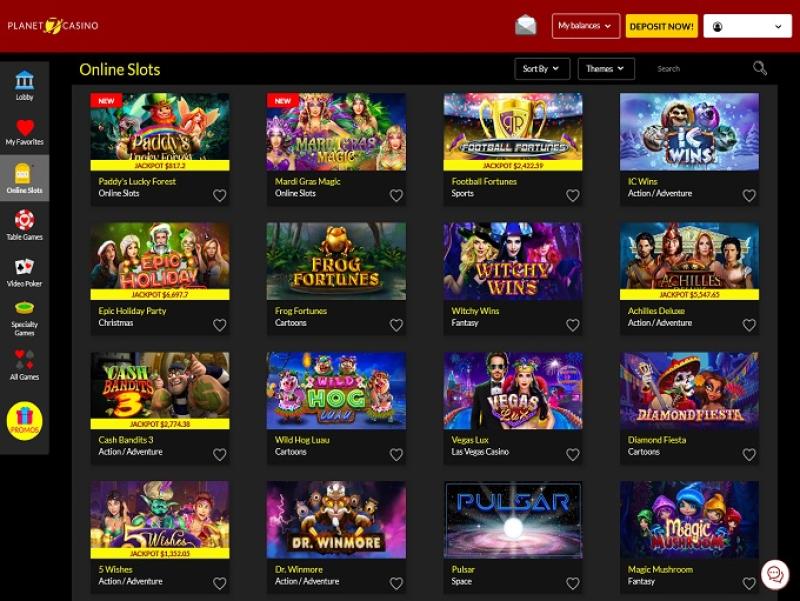Open Specialty Games section

point(24,319)
